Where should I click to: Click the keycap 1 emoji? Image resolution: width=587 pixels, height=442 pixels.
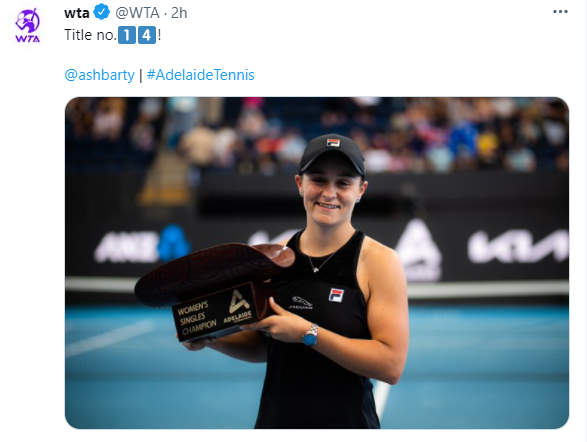pos(127,35)
